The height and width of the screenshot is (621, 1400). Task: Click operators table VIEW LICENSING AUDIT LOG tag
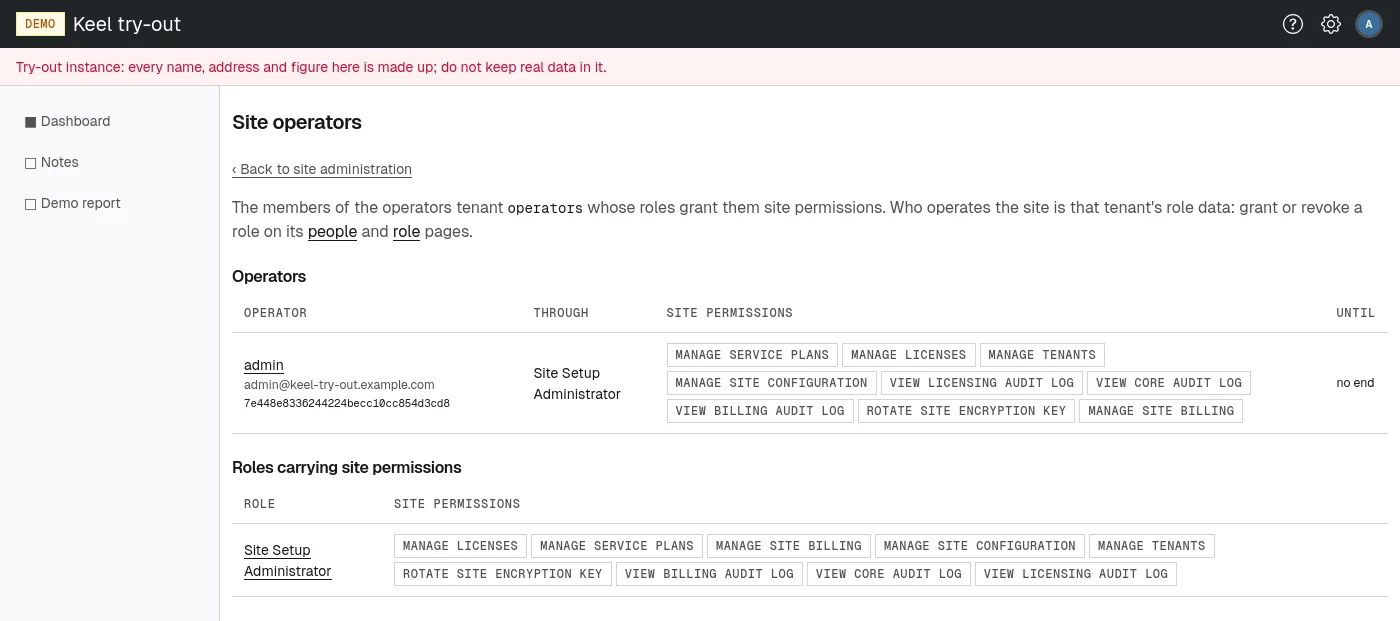(x=982, y=383)
